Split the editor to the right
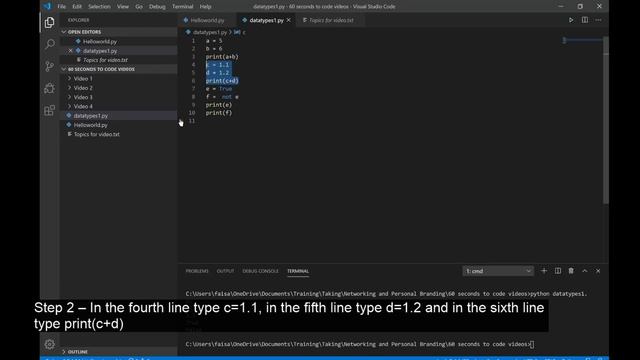The width and height of the screenshot is (640, 360). pos(584,20)
